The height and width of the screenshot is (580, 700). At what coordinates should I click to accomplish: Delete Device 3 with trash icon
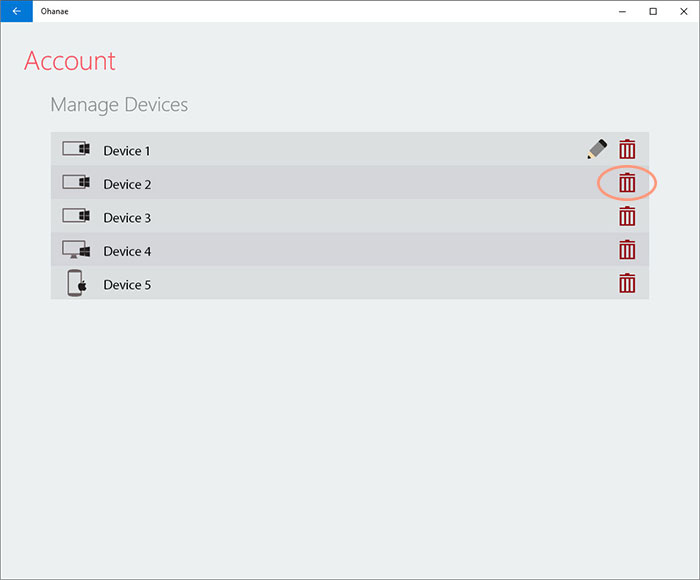[627, 216]
